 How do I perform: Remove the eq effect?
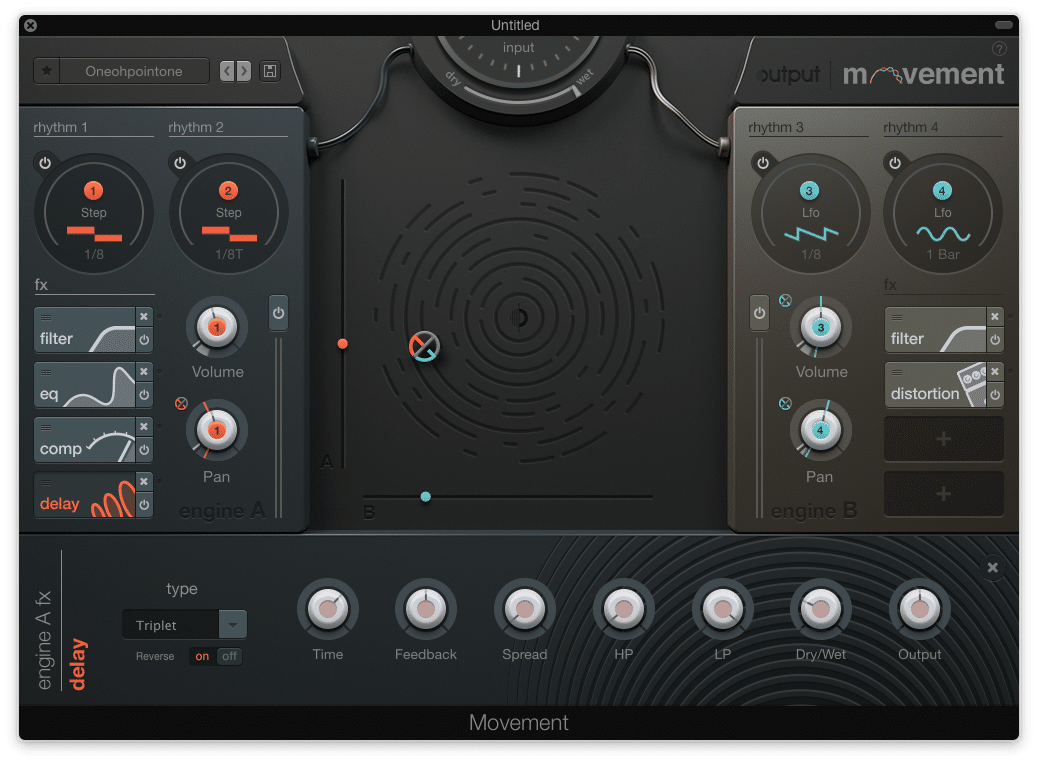tap(144, 372)
